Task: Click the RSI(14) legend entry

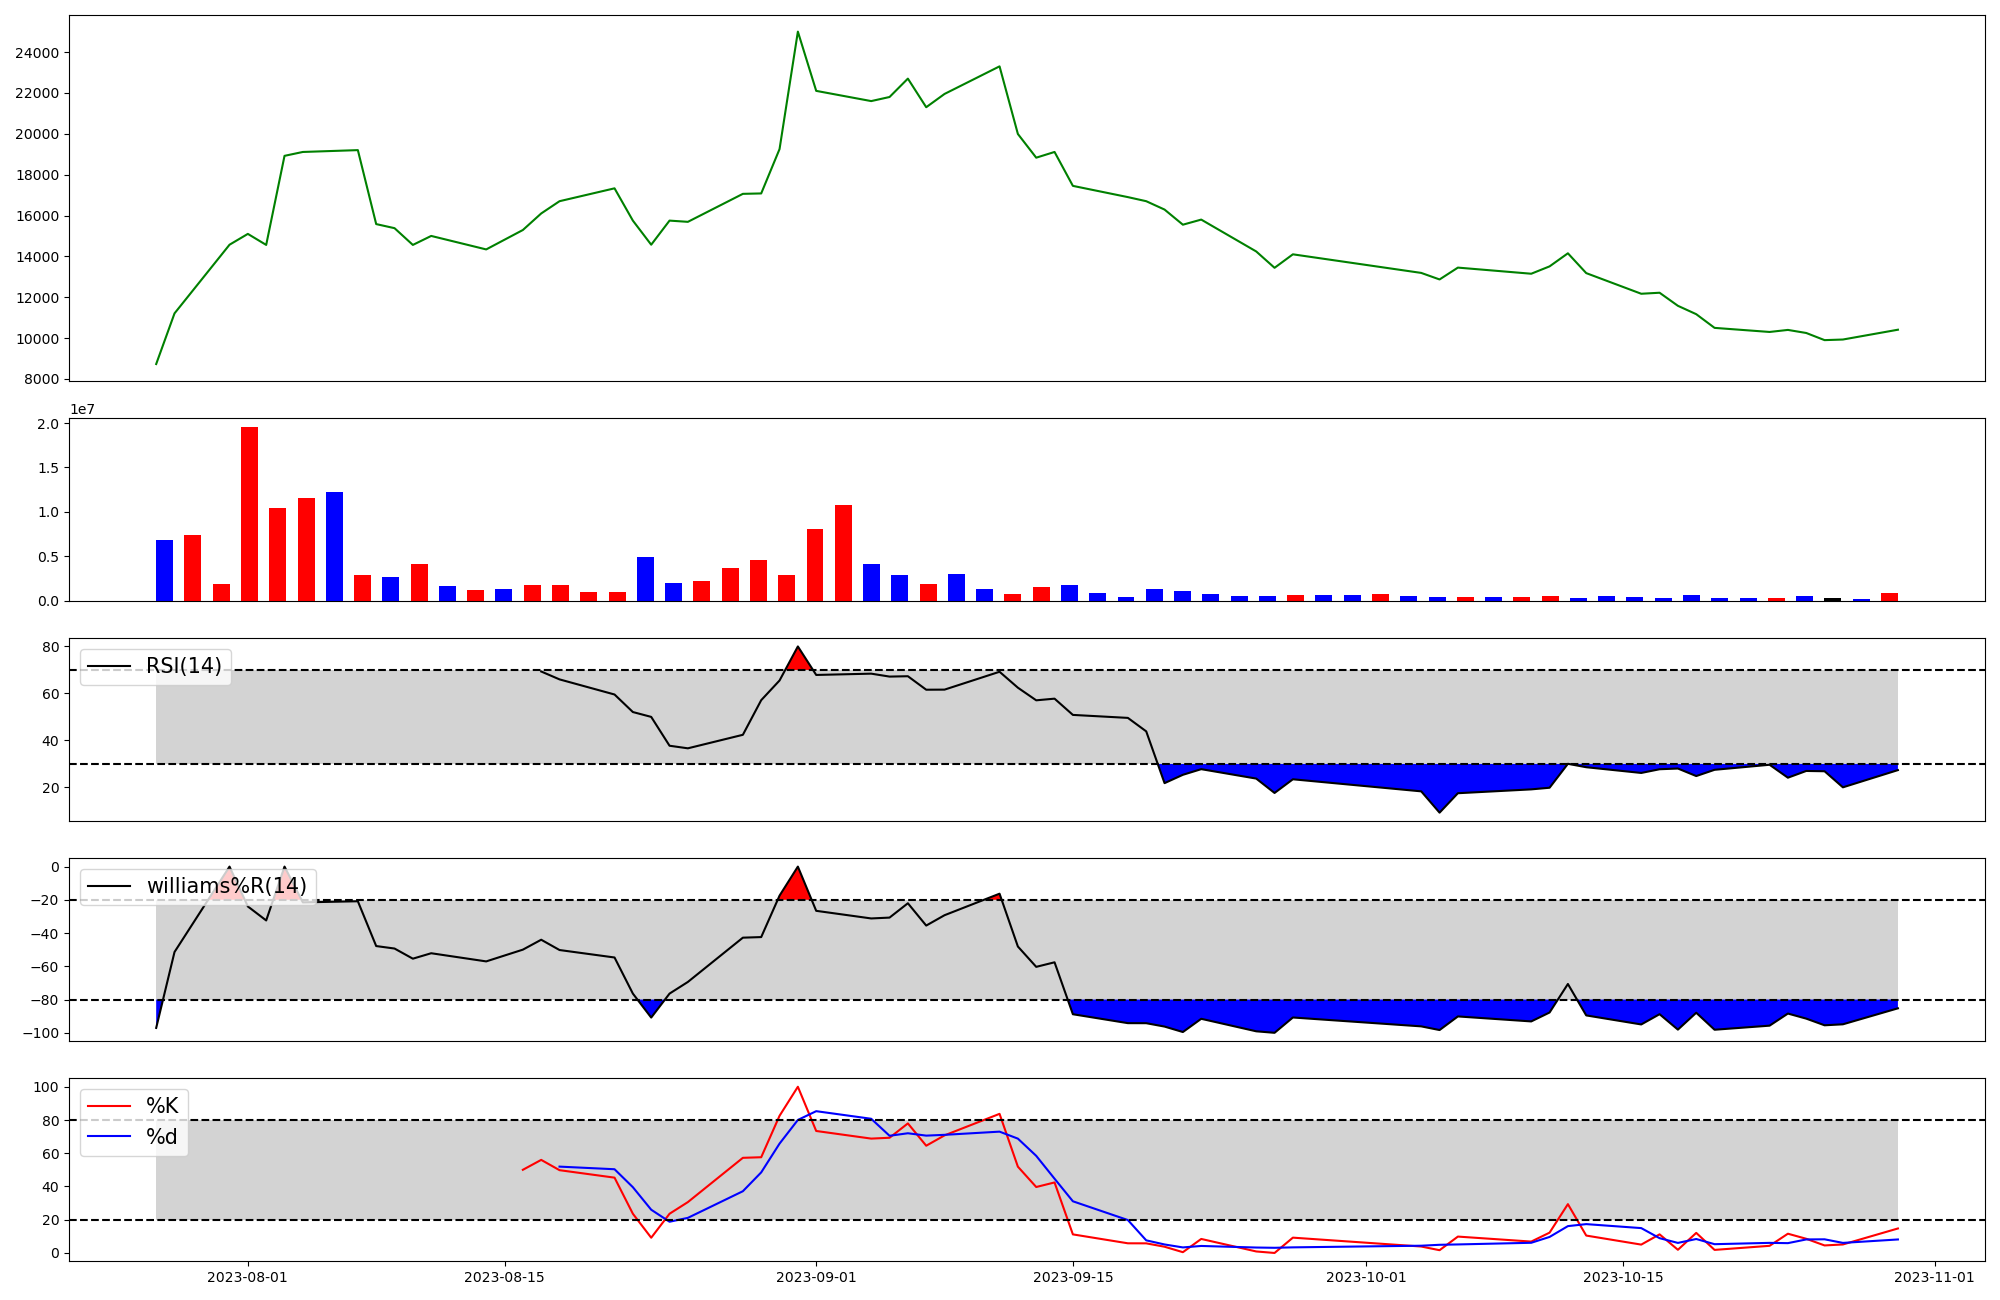Action: 183,666
